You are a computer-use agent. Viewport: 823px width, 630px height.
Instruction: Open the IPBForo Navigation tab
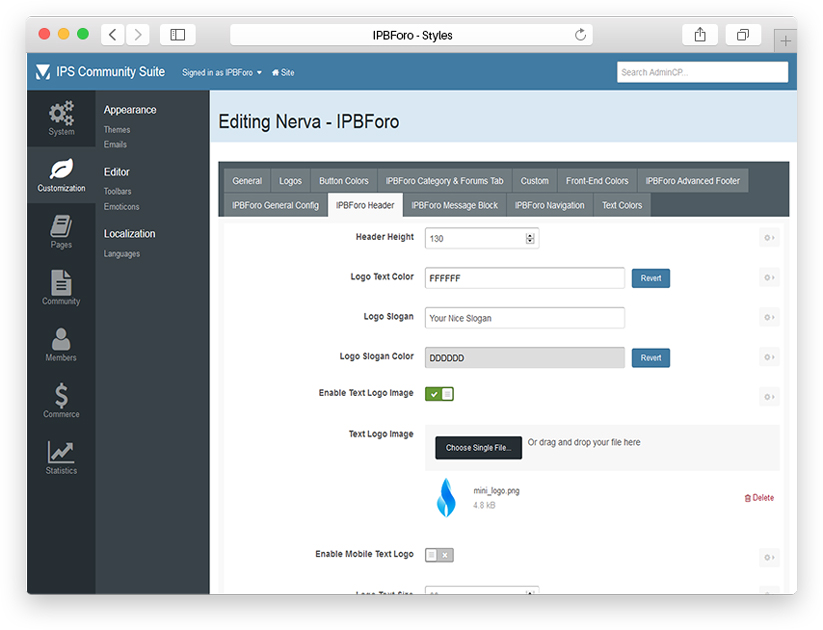point(550,205)
